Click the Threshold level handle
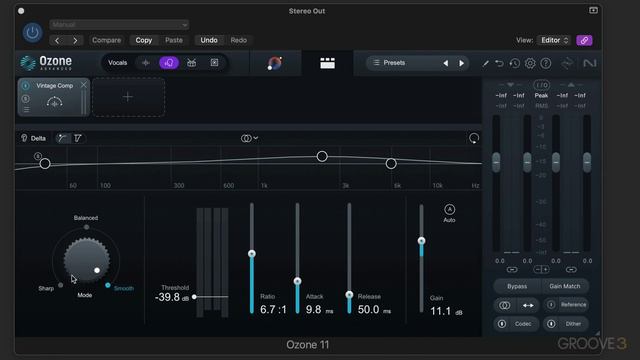 click(194, 297)
